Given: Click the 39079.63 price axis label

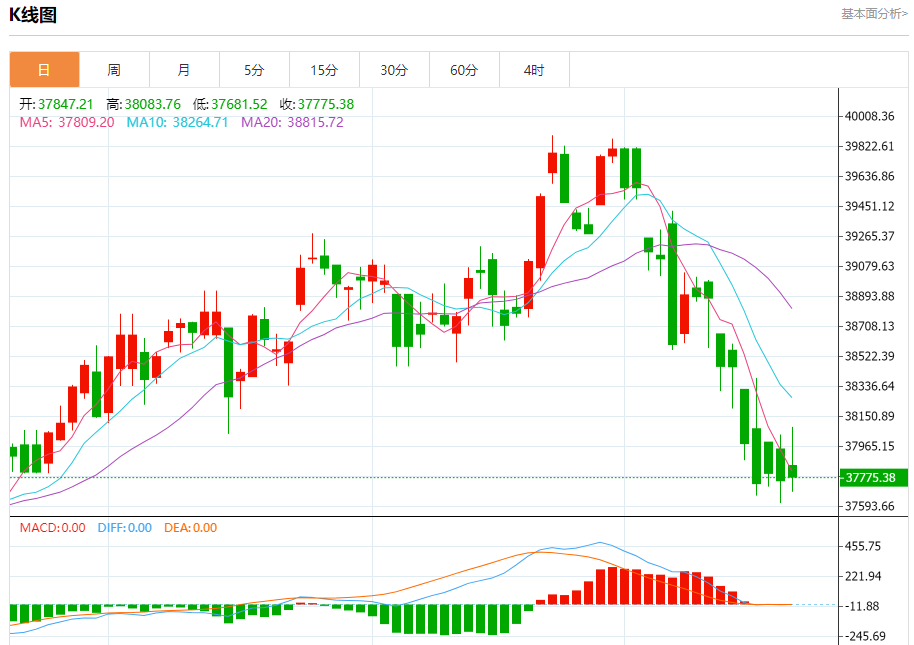Looking at the screenshot, I should click(x=870, y=266).
